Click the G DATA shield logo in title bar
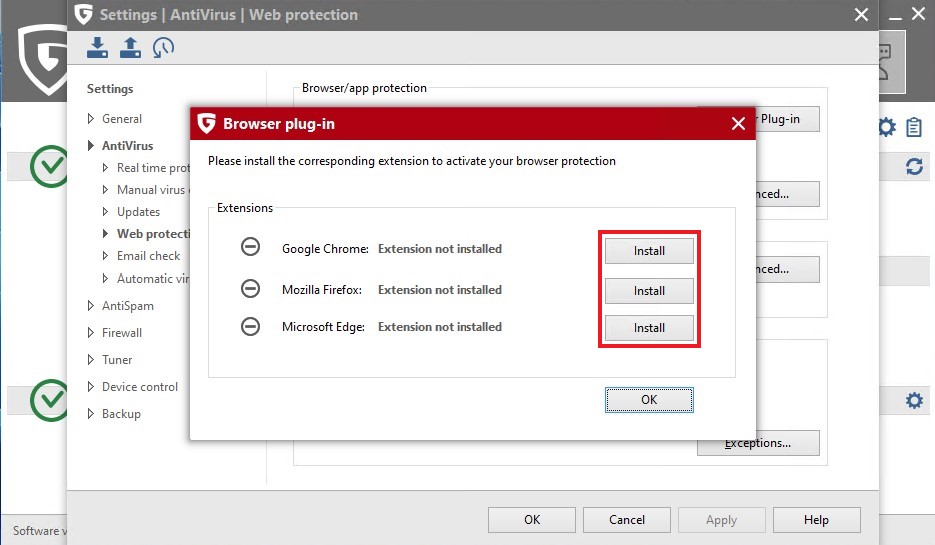The image size is (935, 545). [x=84, y=14]
